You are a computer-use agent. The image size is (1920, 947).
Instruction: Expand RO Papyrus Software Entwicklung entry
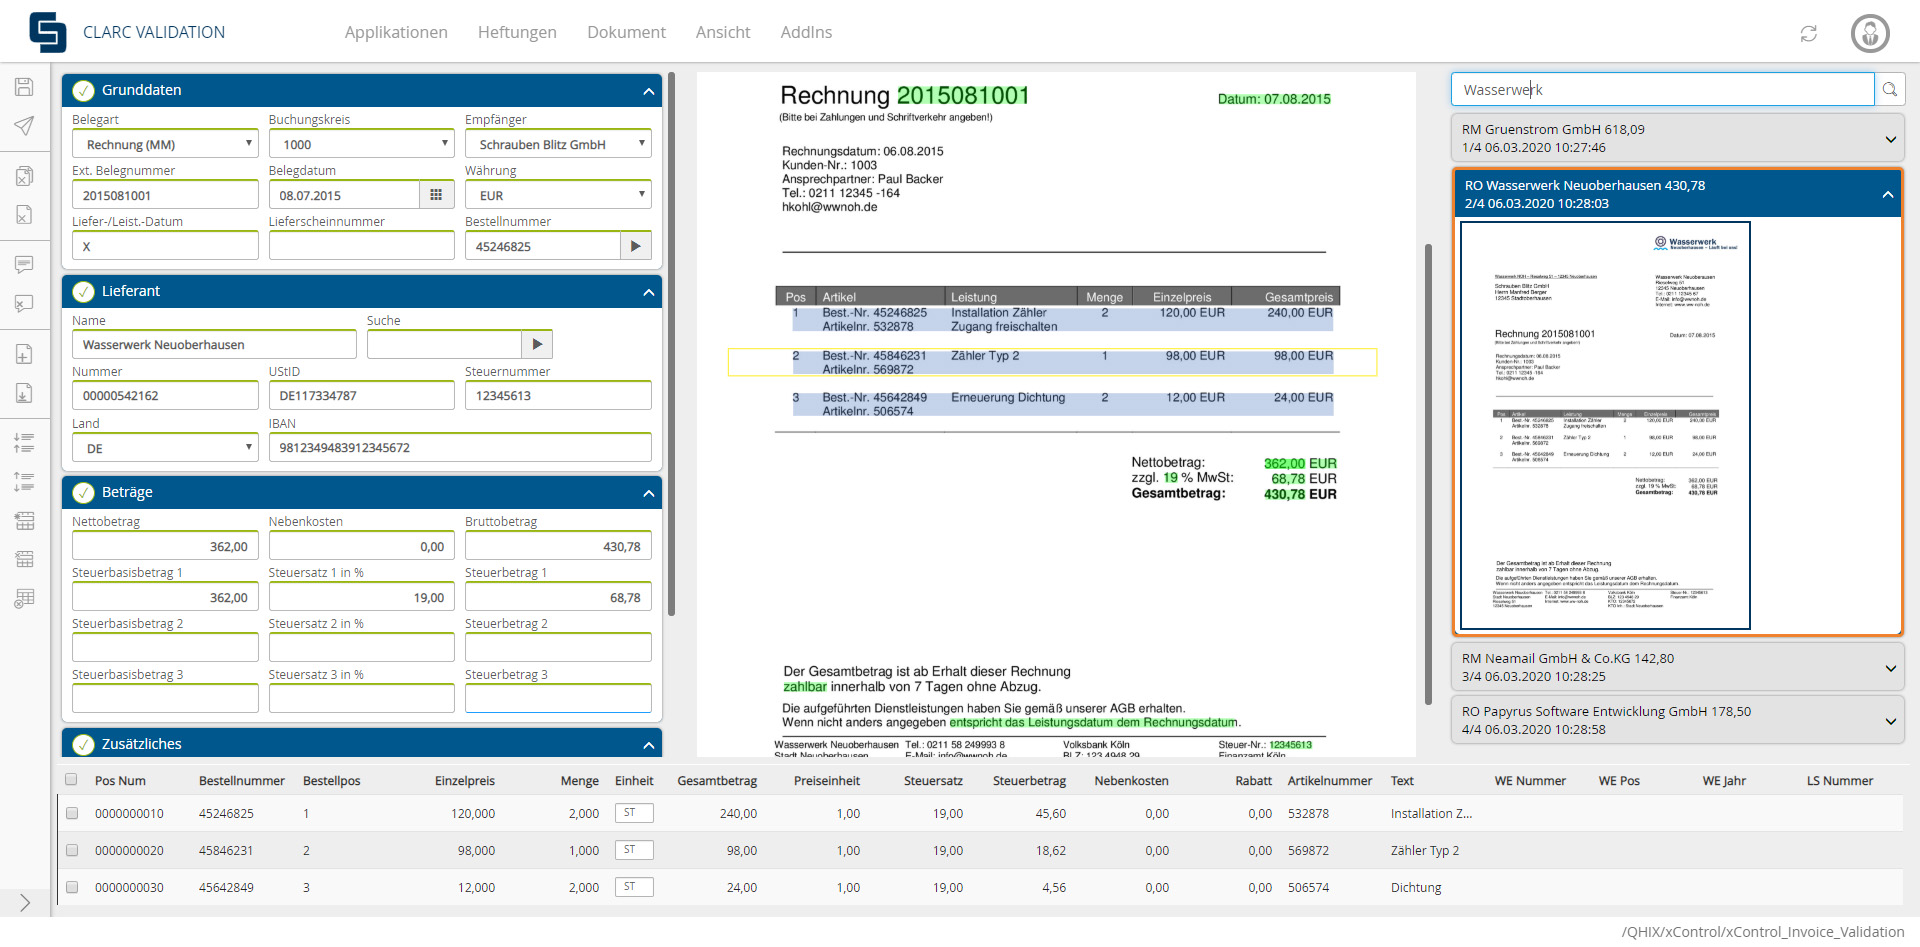(1890, 721)
